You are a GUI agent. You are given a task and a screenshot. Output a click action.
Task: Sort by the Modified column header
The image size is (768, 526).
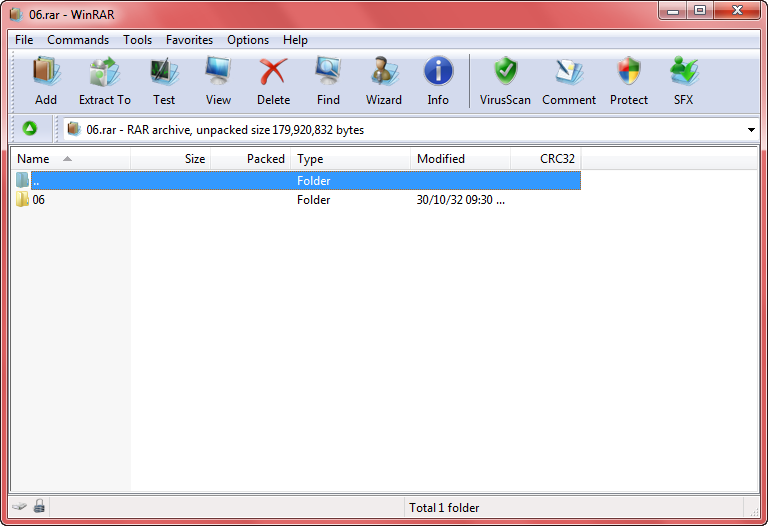(460, 159)
